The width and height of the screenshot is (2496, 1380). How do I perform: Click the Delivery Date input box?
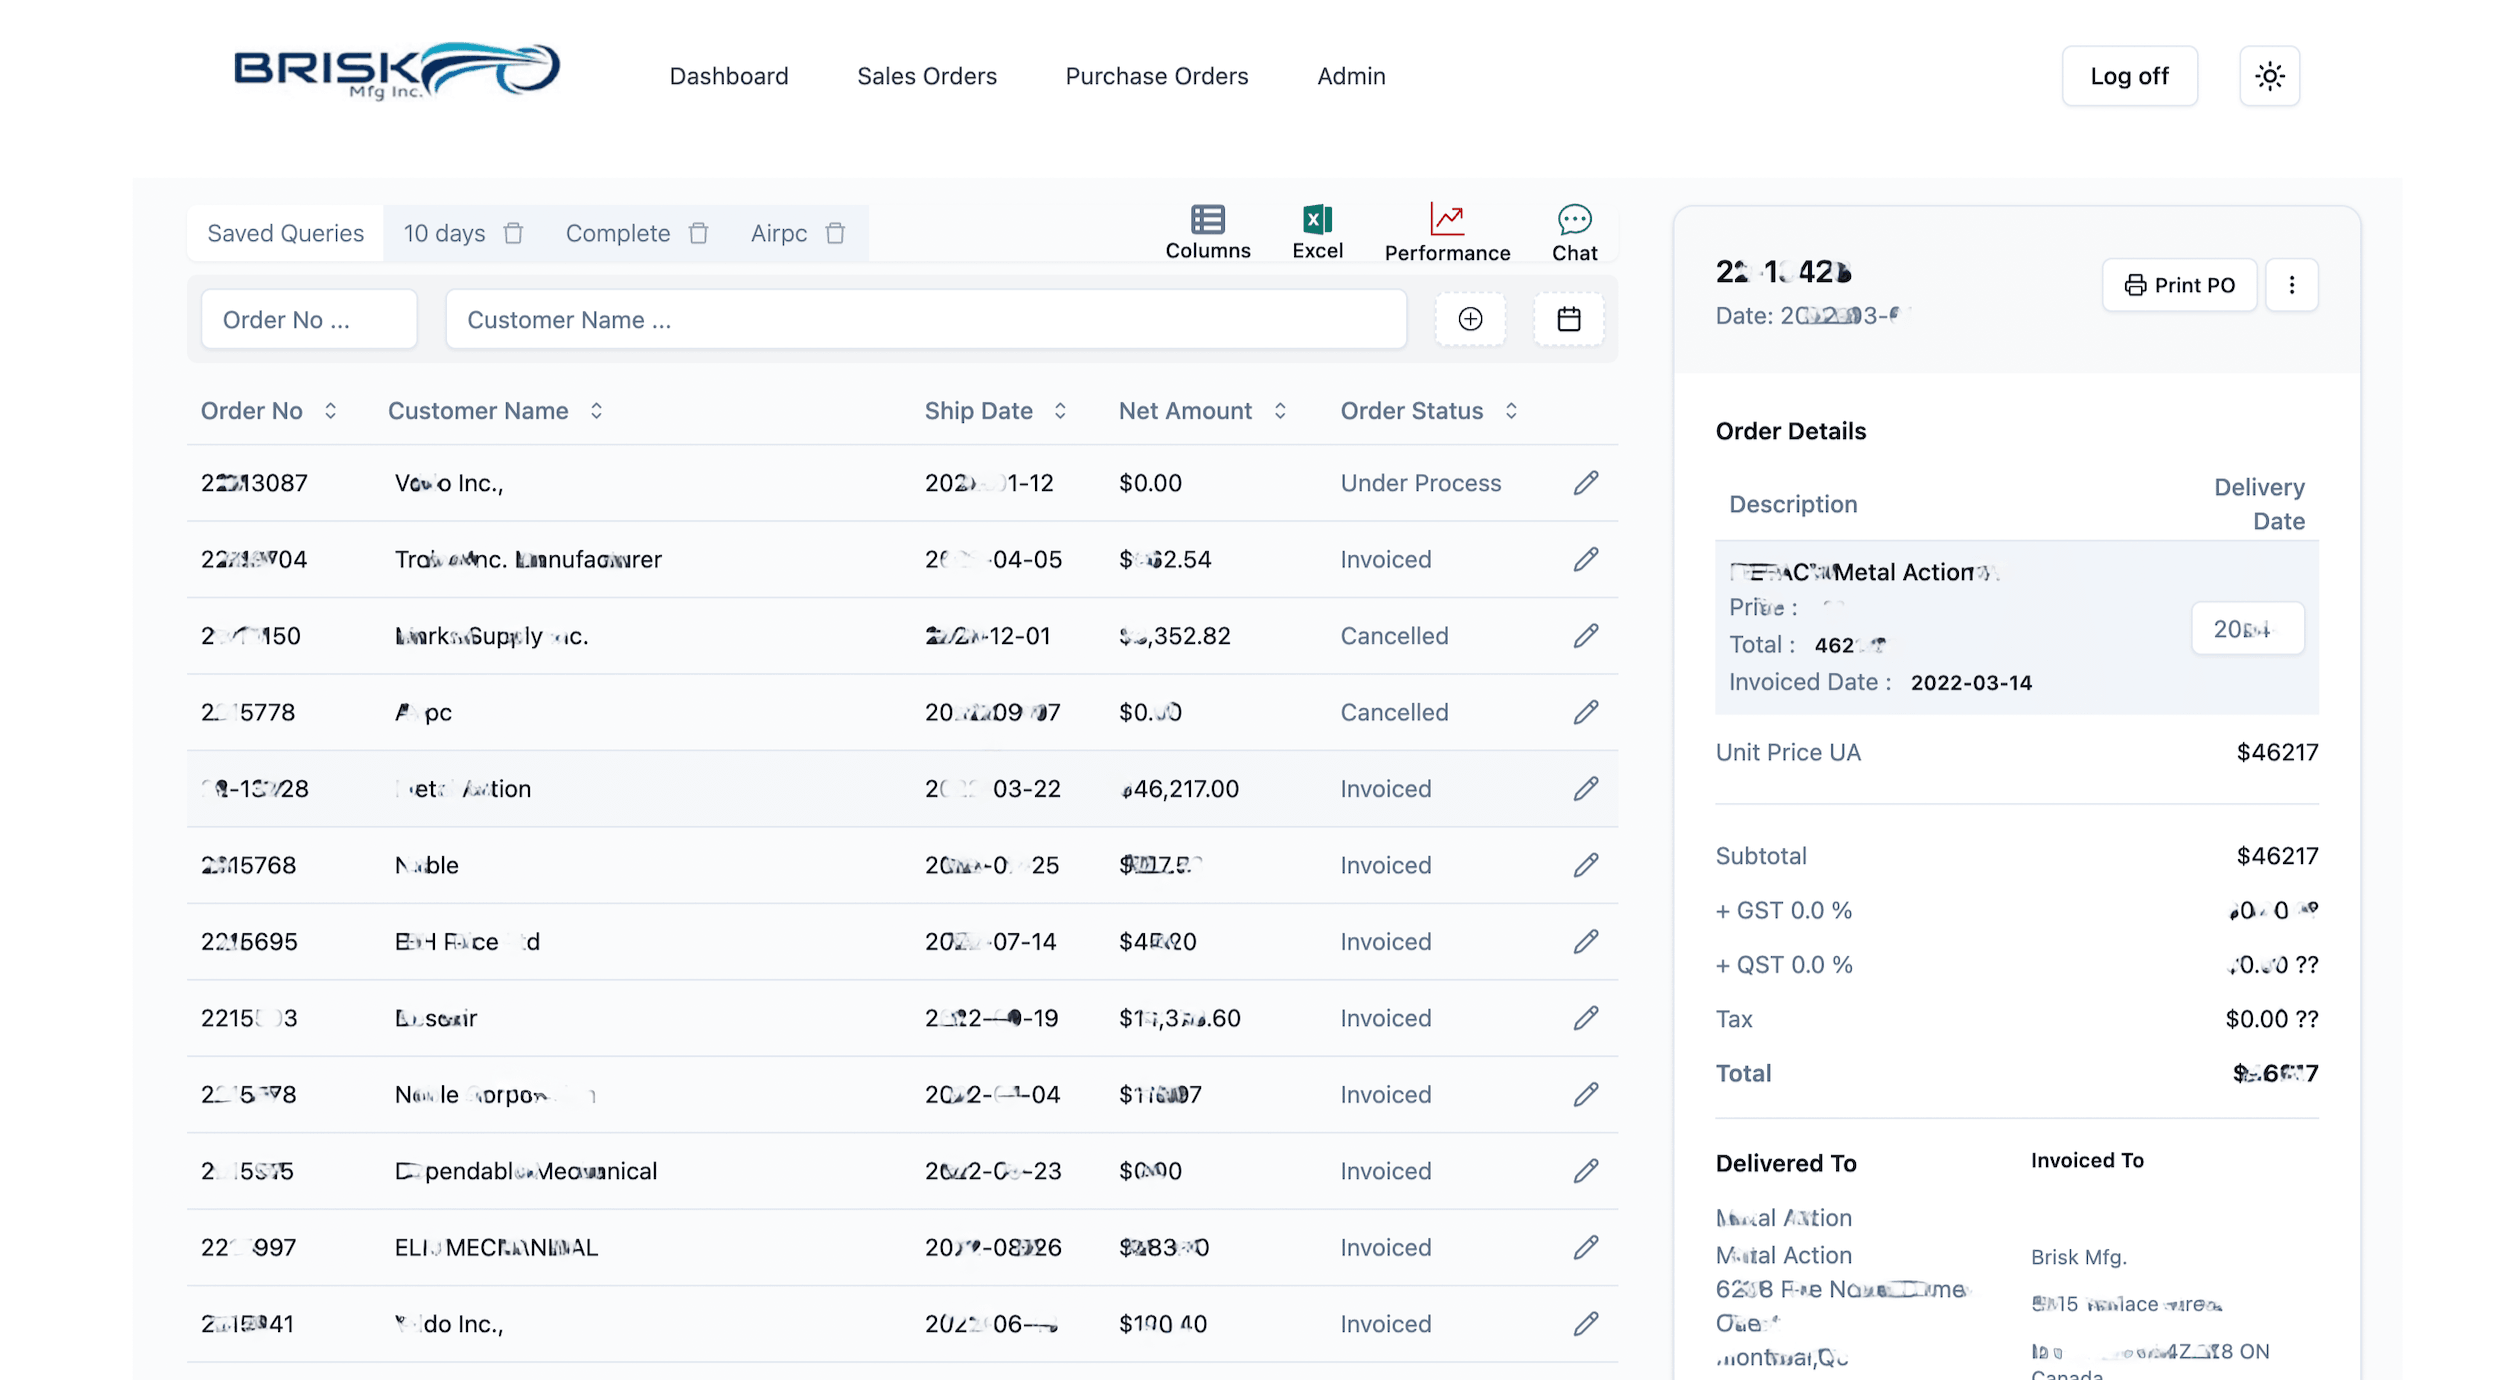click(2247, 629)
